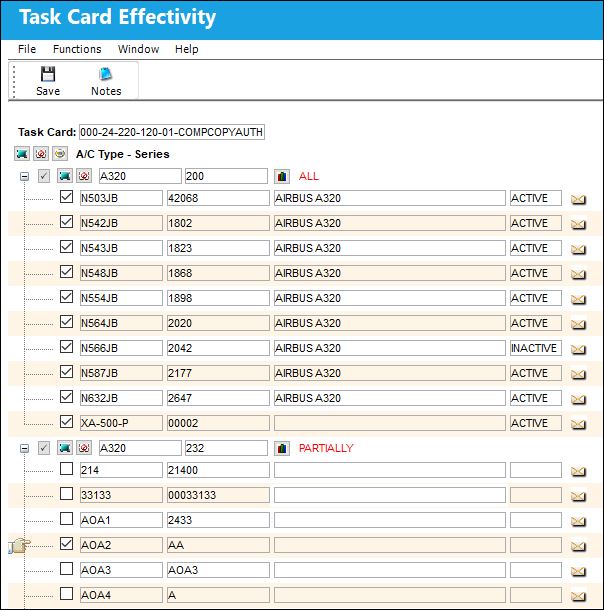This screenshot has height=610, width=604.
Task: Collapse the A320 200 series group
Action: tap(24, 177)
